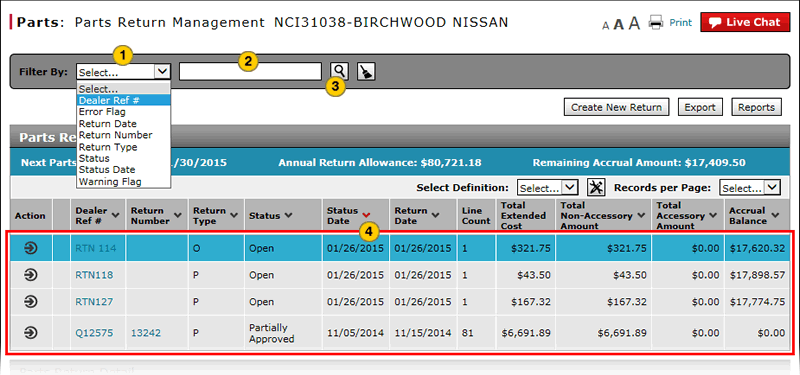The height and width of the screenshot is (375, 800).
Task: Open the Select Definition dropdown
Action: [x=547, y=188]
